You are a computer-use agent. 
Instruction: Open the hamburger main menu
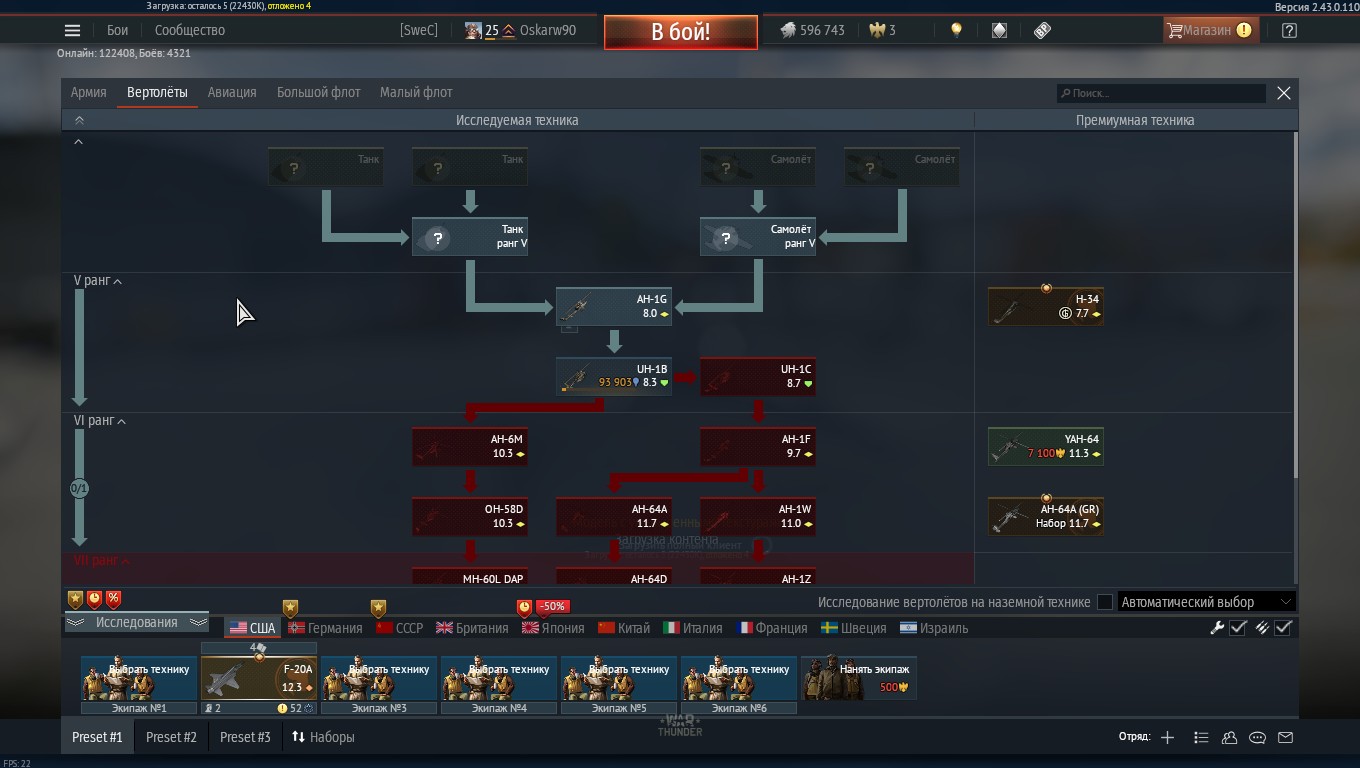tap(72, 30)
